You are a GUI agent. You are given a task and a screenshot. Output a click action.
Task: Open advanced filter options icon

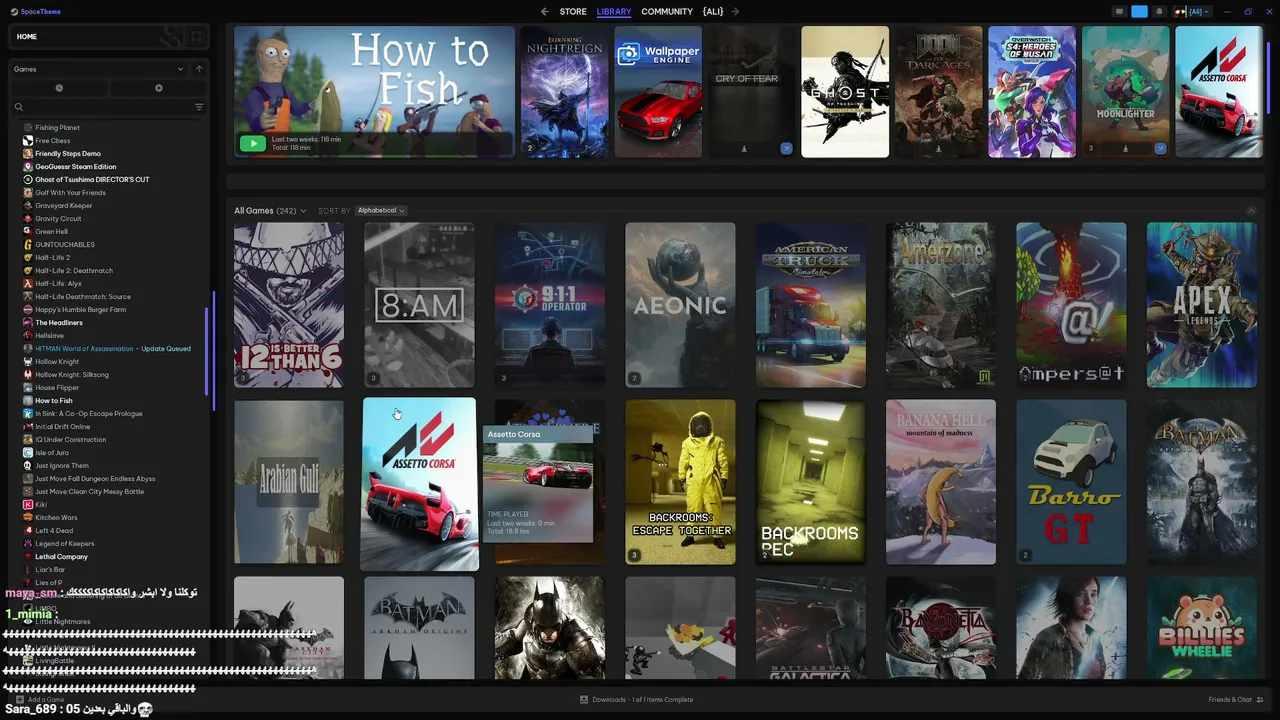[199, 107]
